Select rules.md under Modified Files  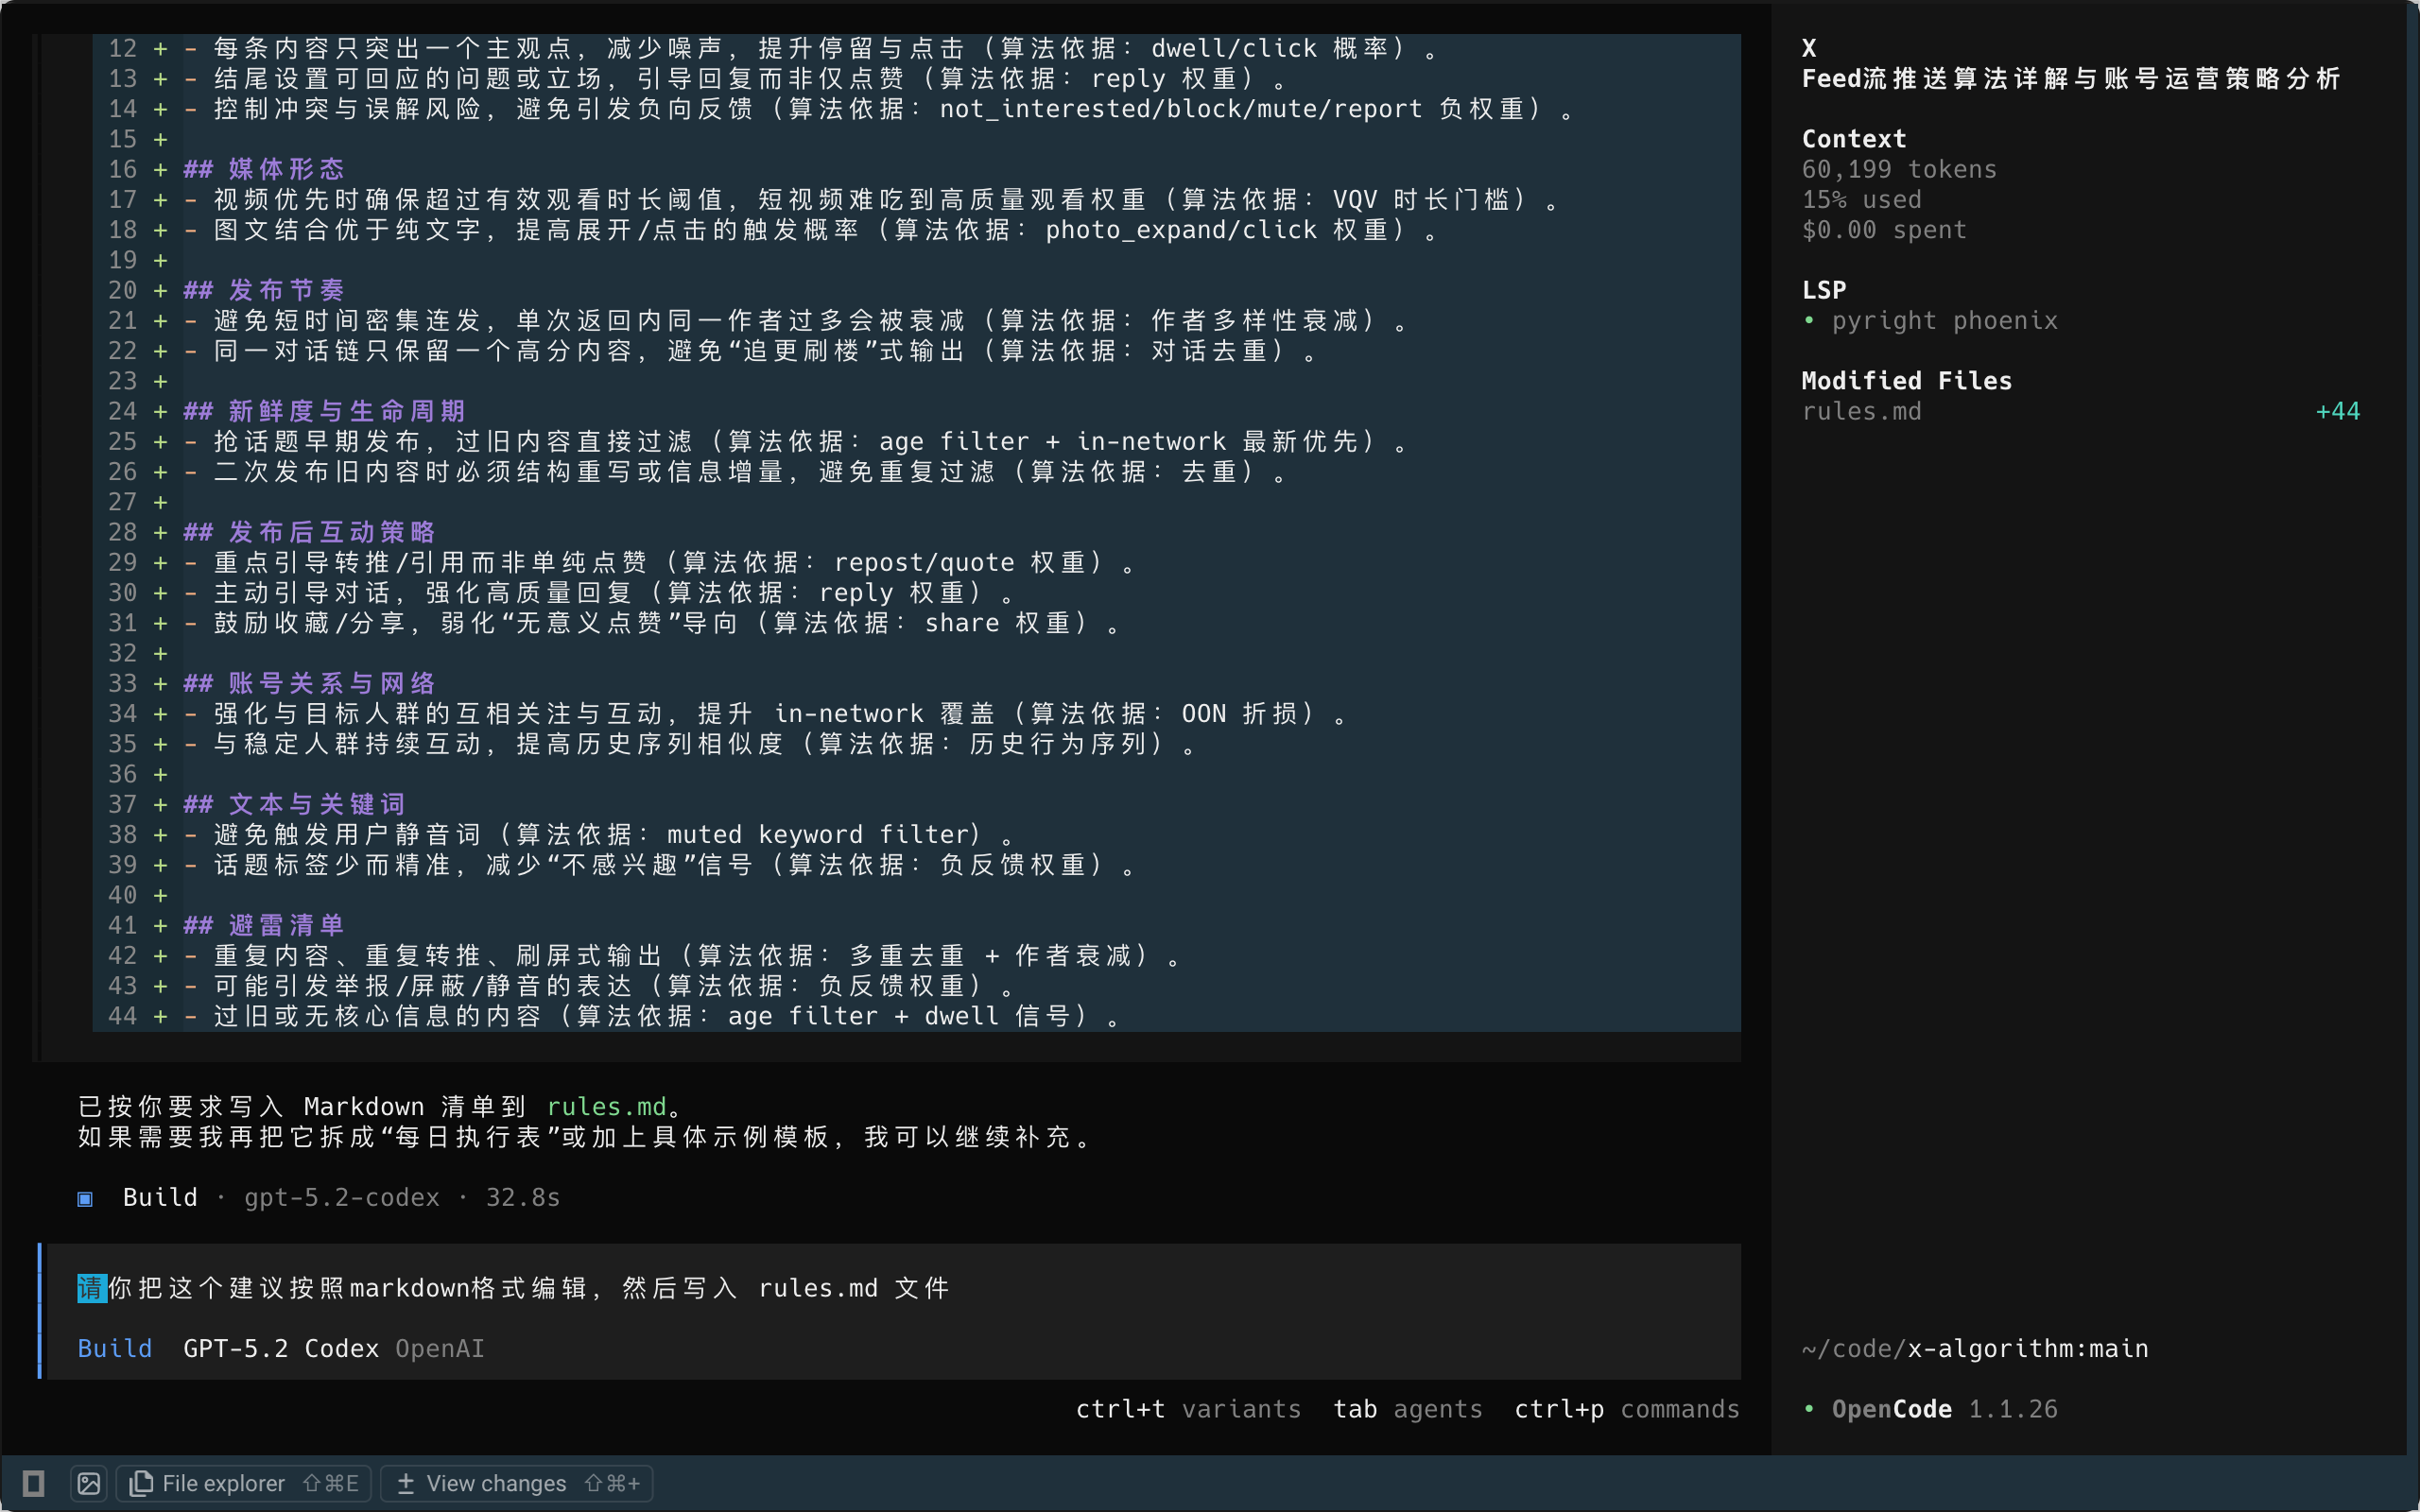[x=1861, y=411]
